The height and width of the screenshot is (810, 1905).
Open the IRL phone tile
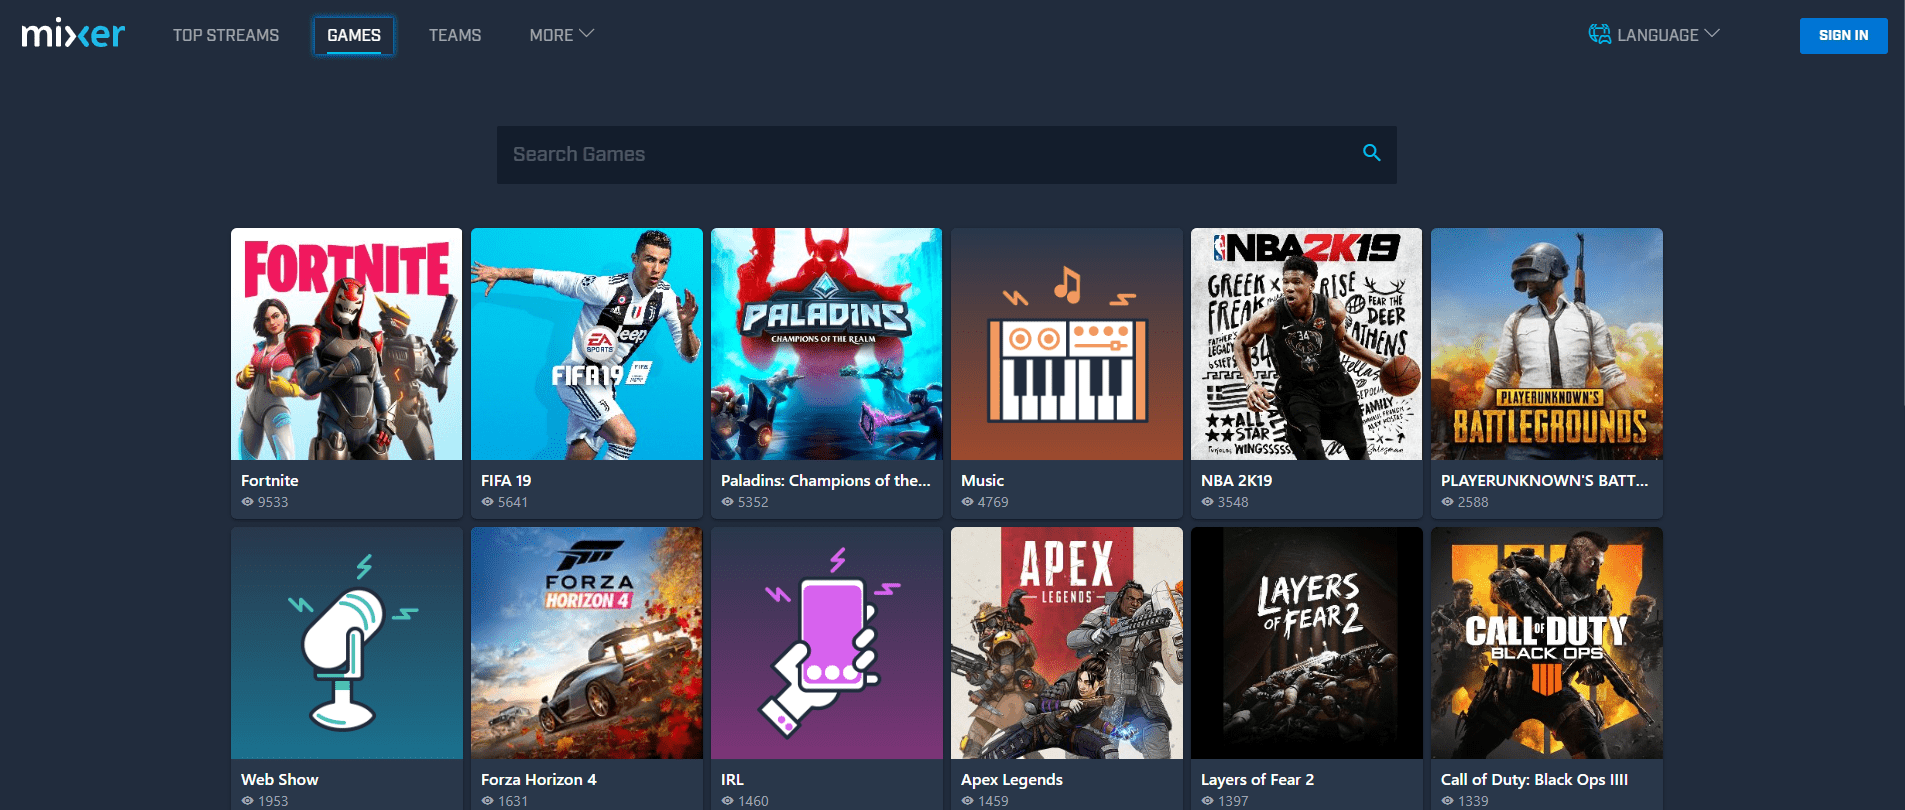(x=827, y=643)
